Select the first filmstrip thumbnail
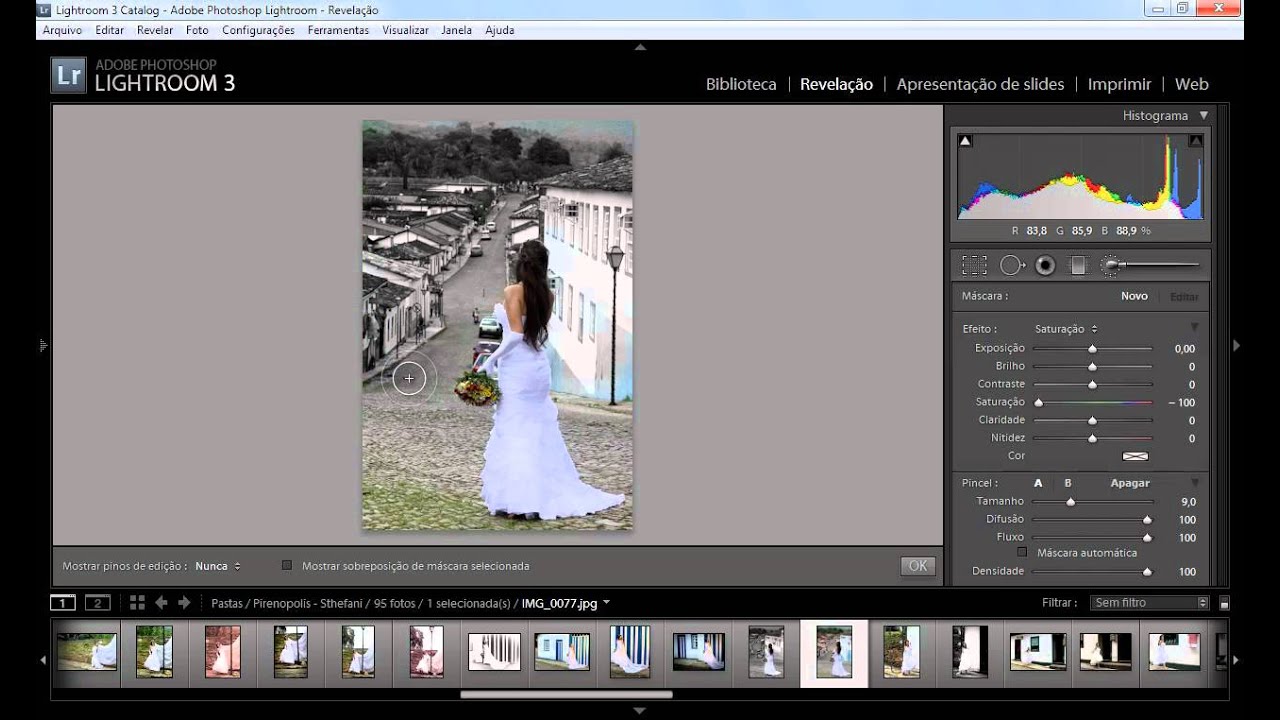The width and height of the screenshot is (1280, 720). (x=87, y=652)
